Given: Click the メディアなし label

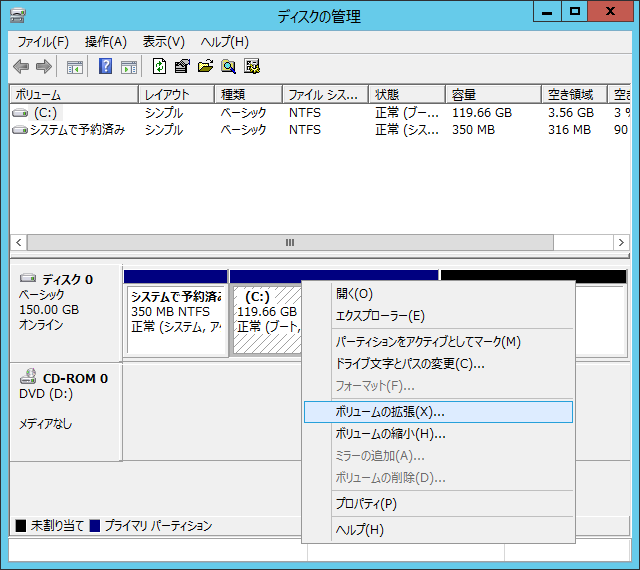Looking at the screenshot, I should pyautogui.click(x=45, y=424).
